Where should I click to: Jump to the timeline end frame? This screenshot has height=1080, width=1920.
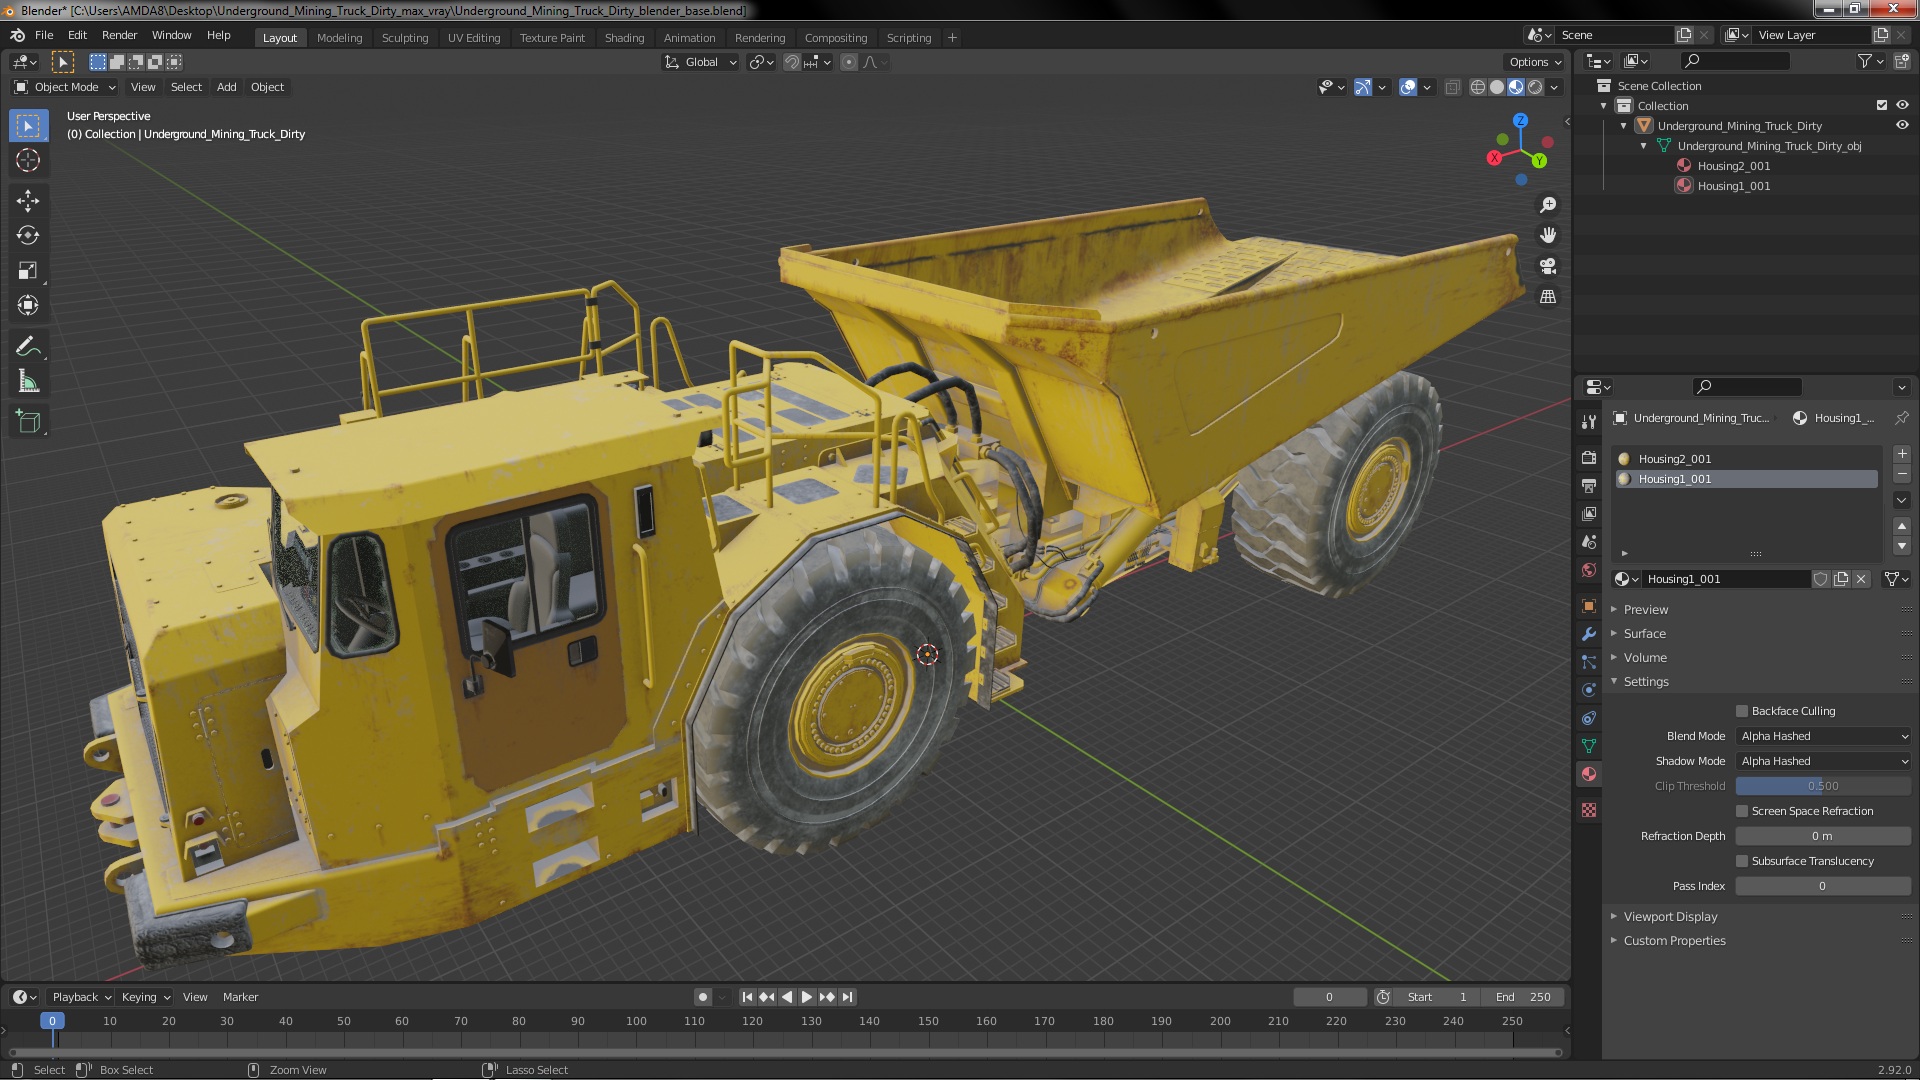847,997
